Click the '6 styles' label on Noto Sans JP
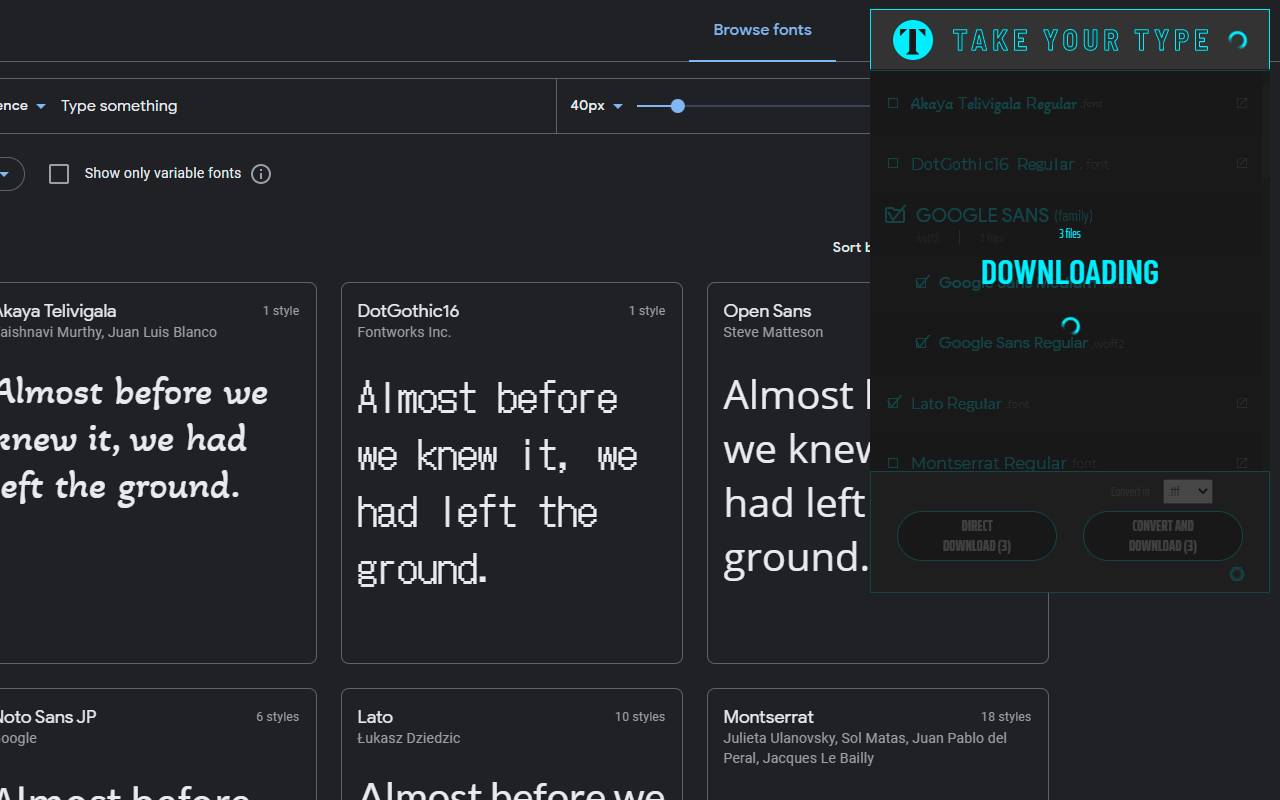 pos(277,717)
